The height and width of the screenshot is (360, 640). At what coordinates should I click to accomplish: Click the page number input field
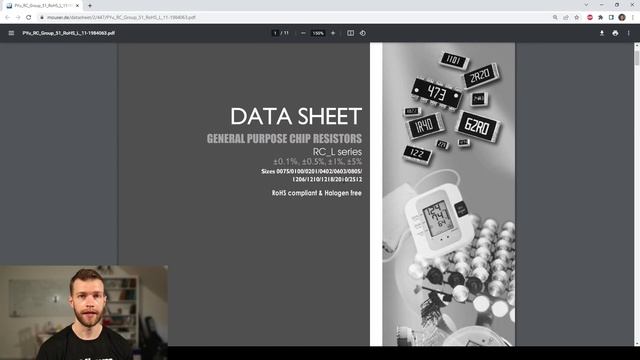click(275, 33)
